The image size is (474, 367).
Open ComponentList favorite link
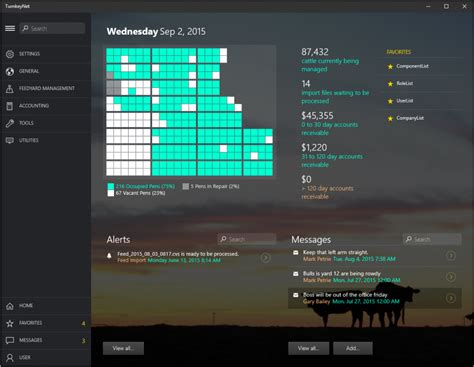pos(412,66)
